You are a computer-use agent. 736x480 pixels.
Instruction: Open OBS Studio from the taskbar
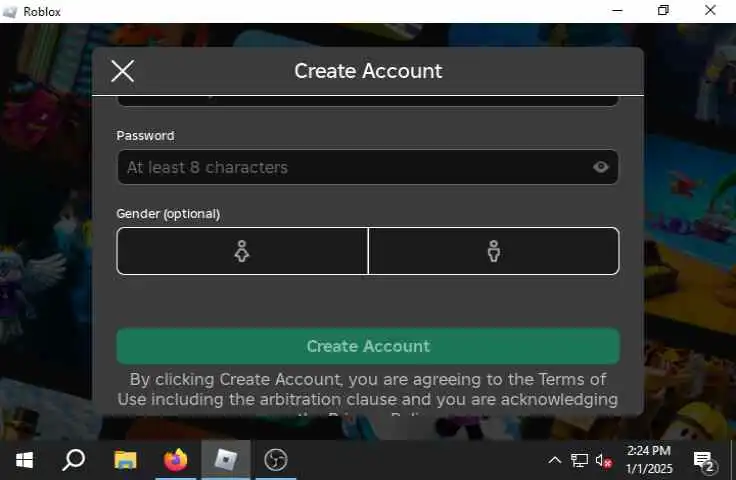(x=276, y=460)
